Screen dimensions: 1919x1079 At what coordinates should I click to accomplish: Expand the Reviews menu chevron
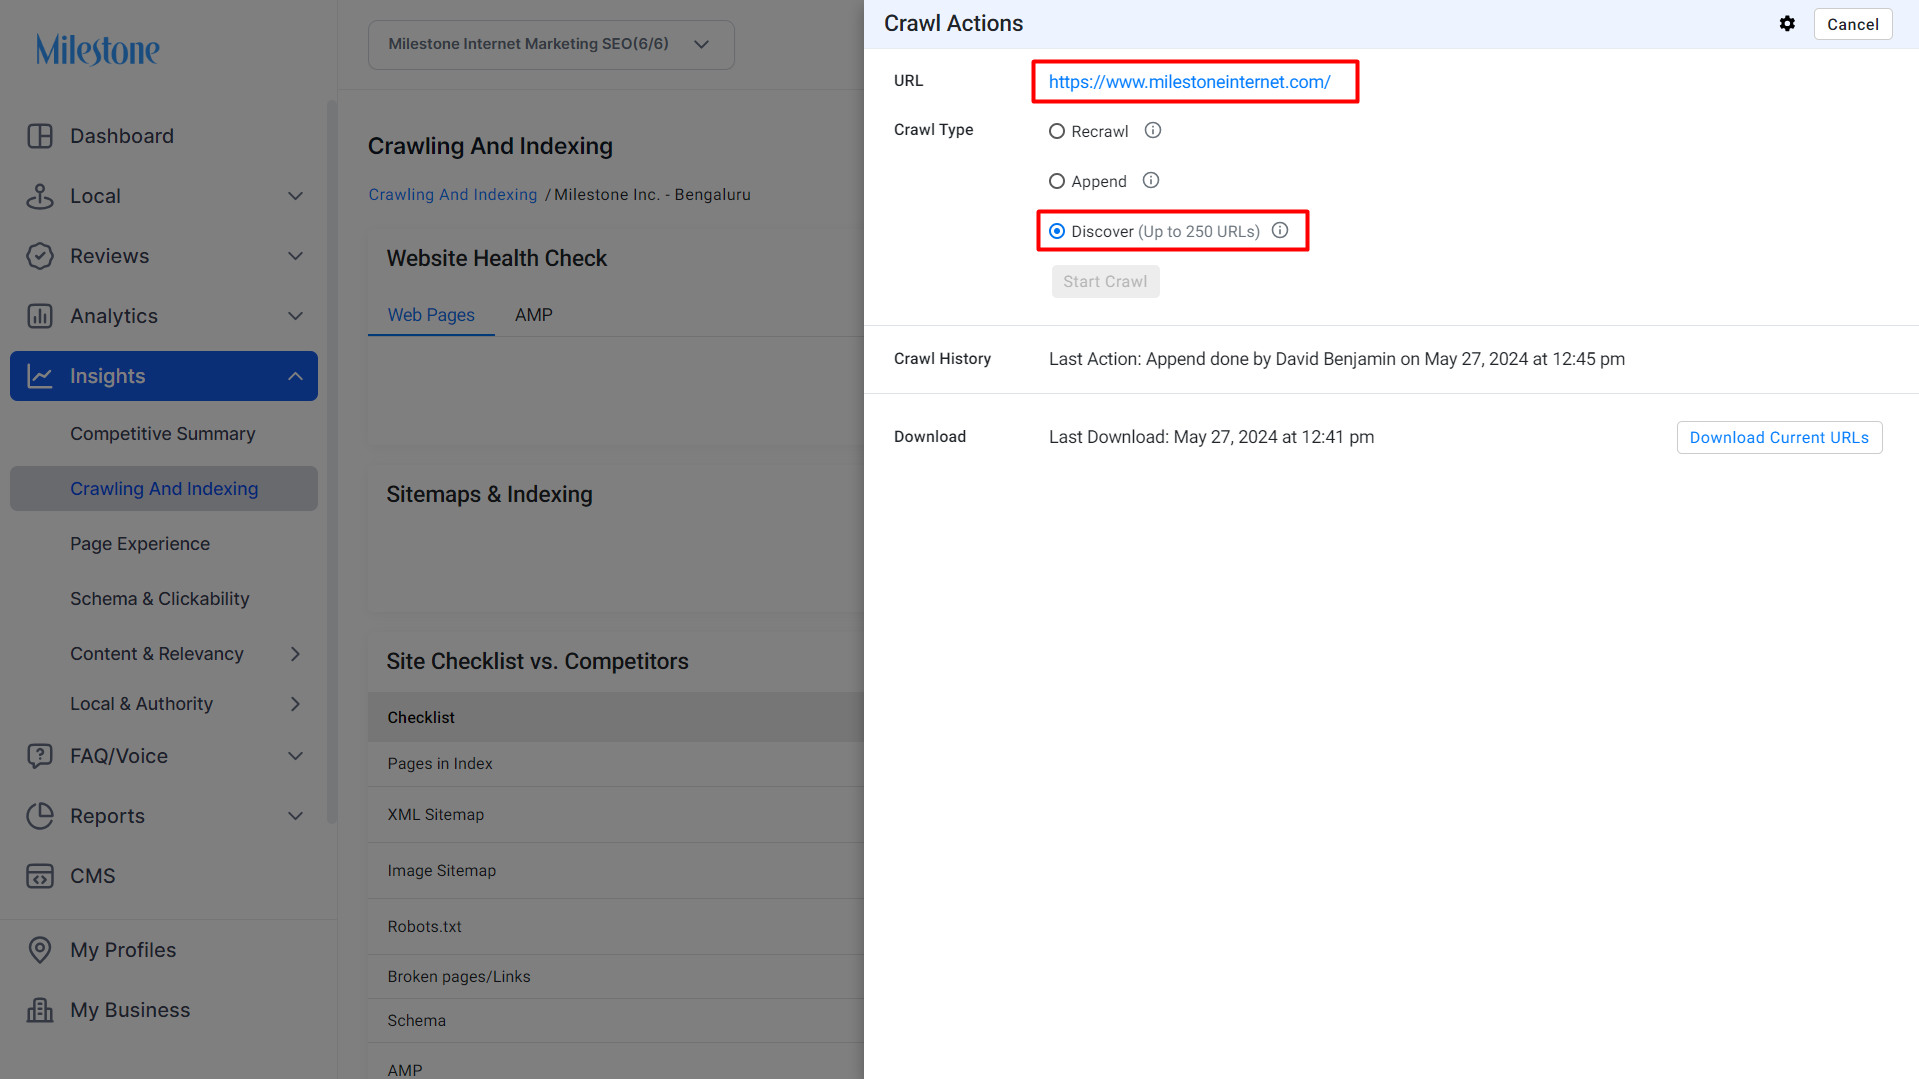(x=295, y=256)
